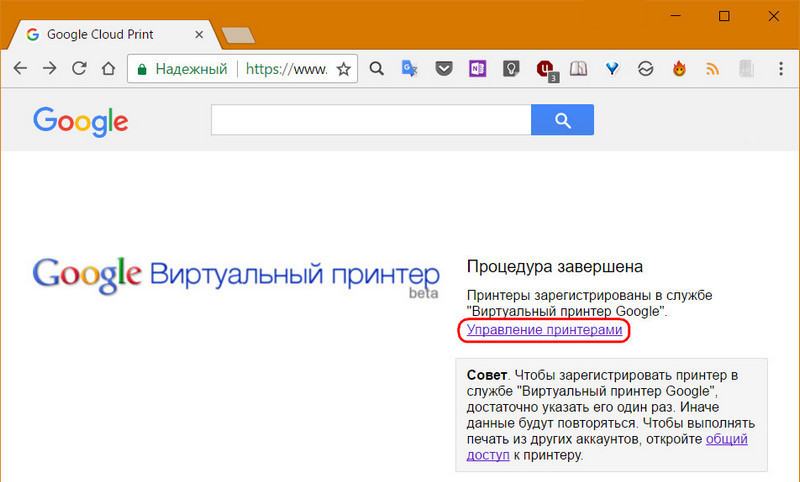800x482 pixels.
Task: Click the Google Виртуальный принтер logo
Action: [236, 276]
